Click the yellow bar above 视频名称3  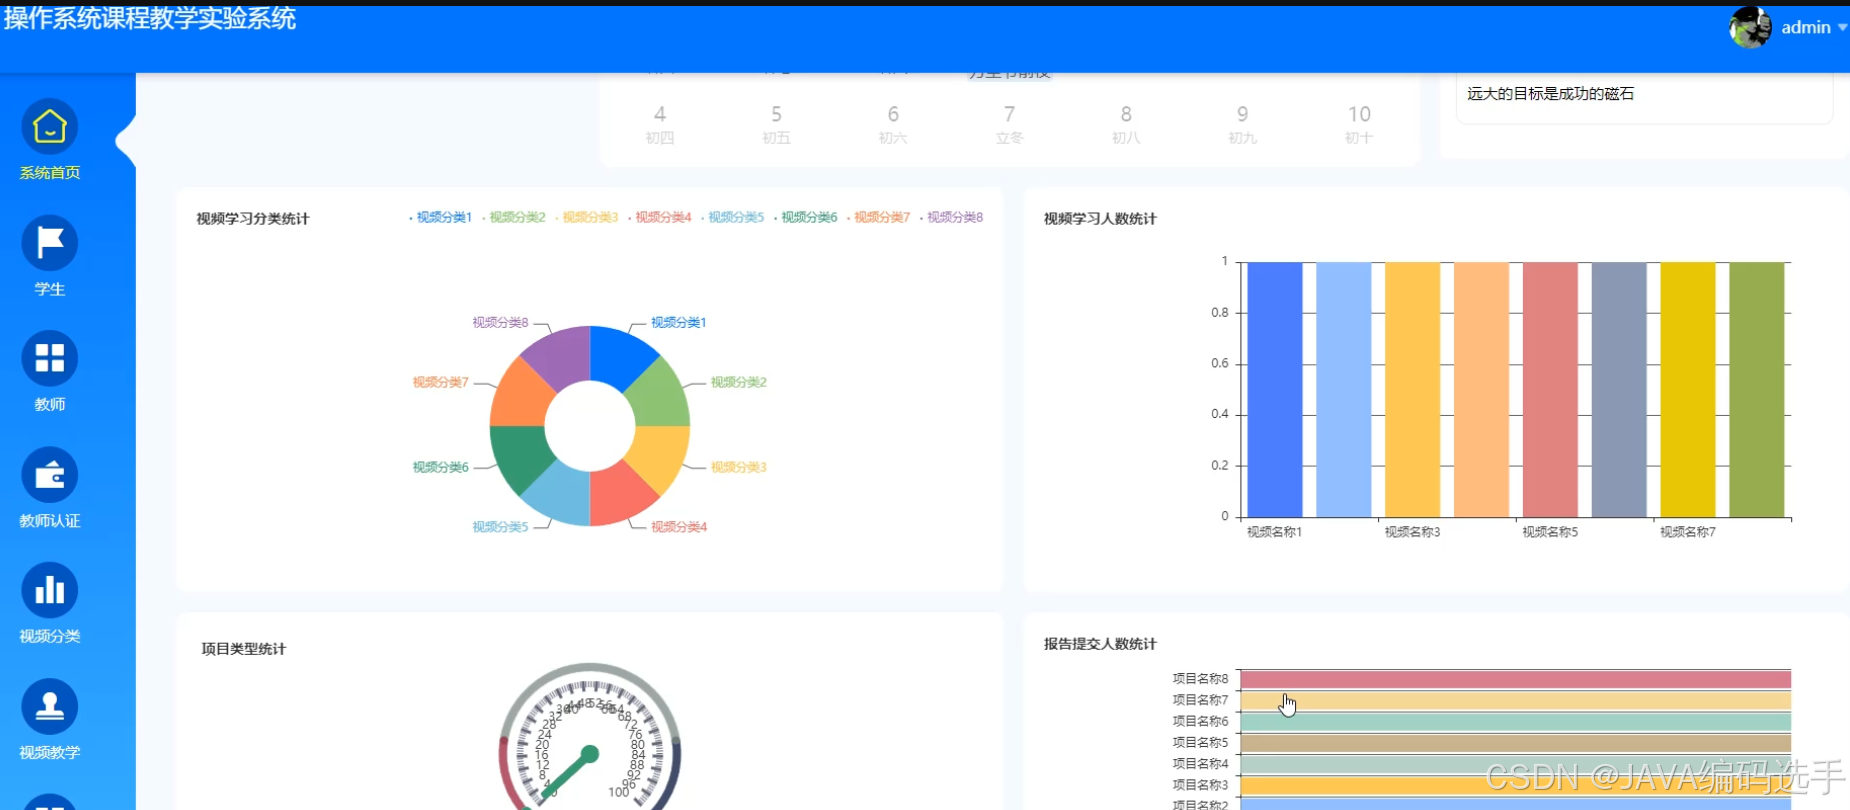click(1412, 390)
